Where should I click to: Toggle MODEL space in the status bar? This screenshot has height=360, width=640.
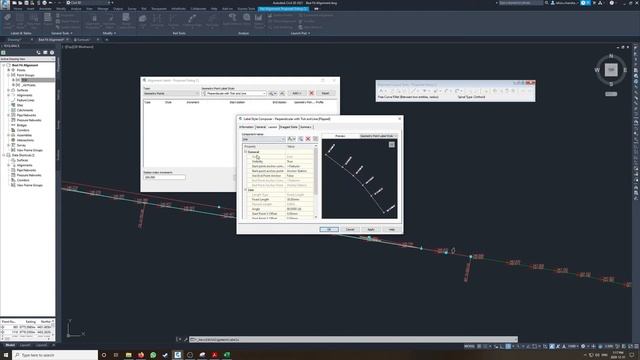tap(469, 347)
